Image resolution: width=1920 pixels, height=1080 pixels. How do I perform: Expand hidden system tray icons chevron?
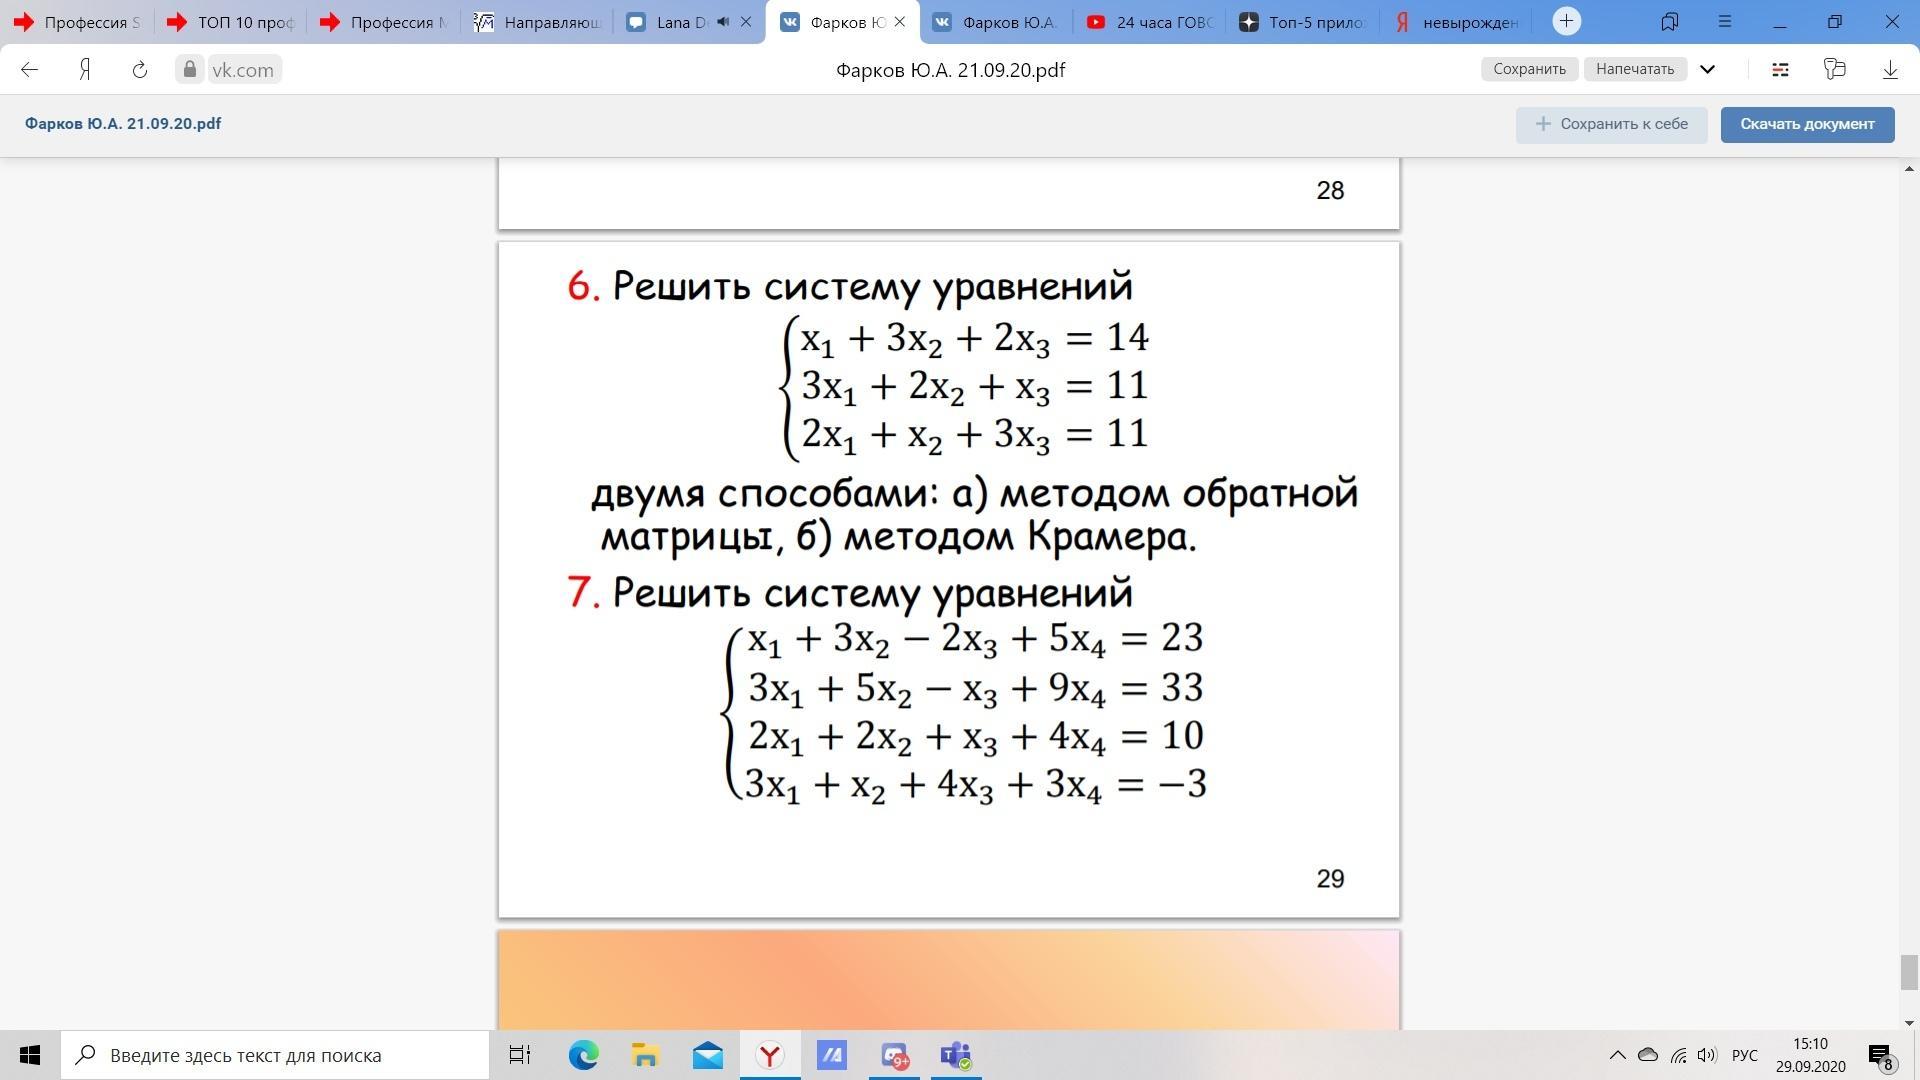[1616, 1055]
